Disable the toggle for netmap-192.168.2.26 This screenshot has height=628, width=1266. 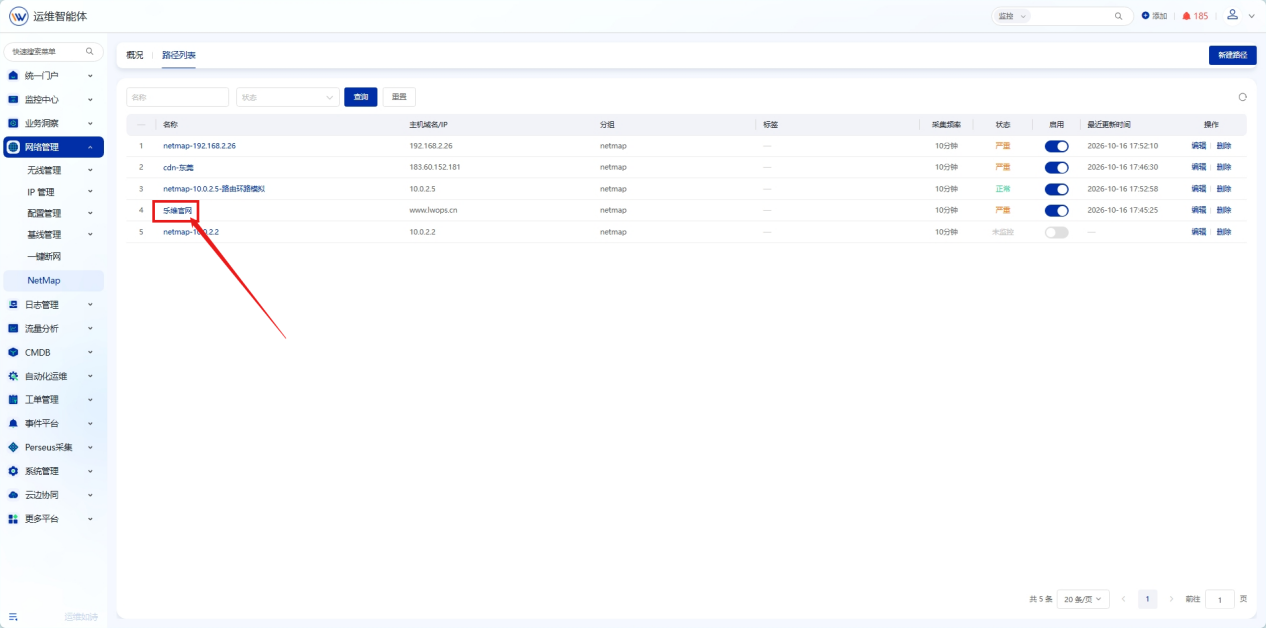point(1056,146)
